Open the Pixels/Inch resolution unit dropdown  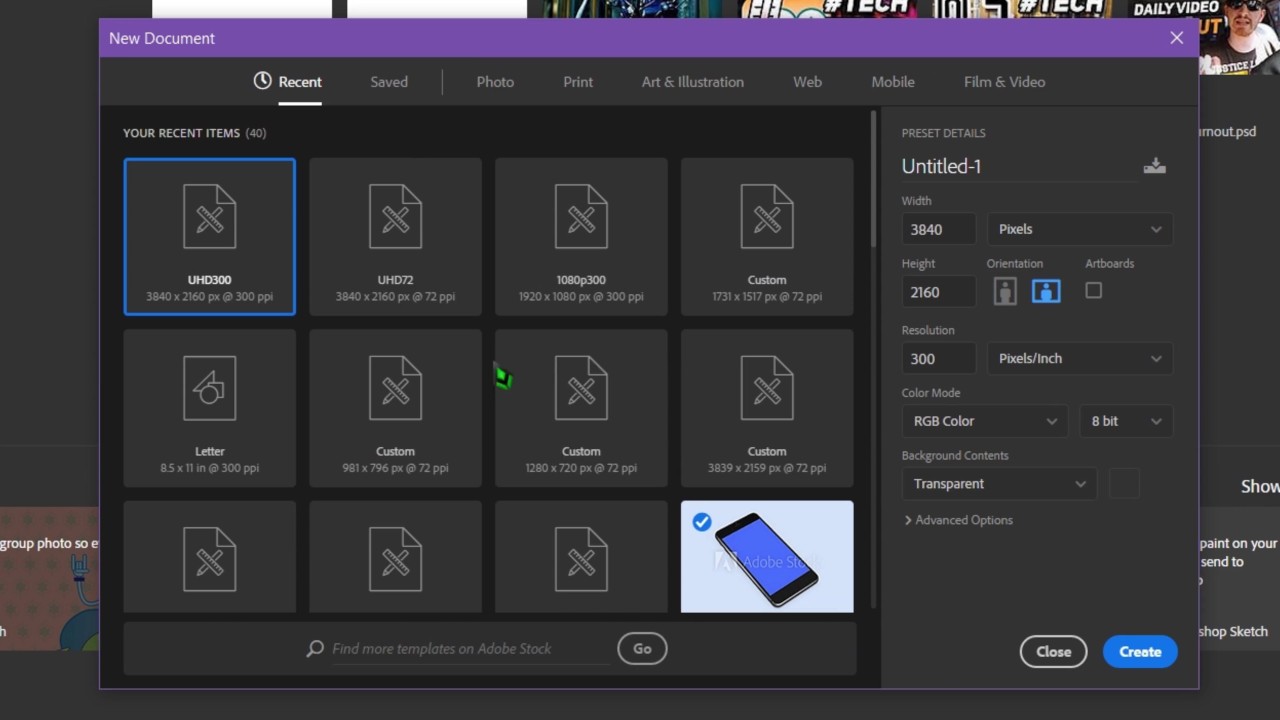click(1079, 358)
